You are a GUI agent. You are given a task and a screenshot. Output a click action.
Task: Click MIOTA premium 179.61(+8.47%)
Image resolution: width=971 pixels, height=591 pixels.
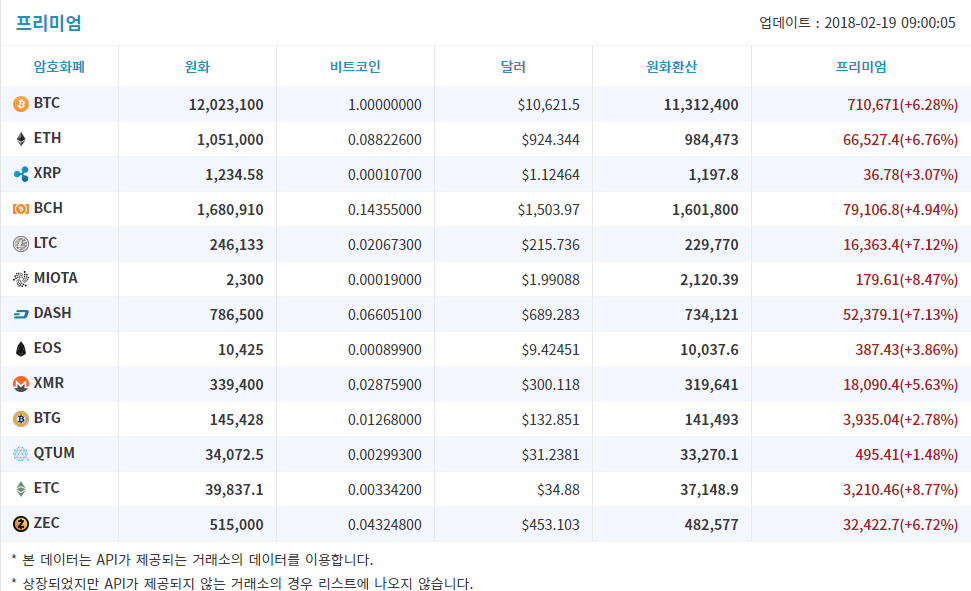pos(907,280)
